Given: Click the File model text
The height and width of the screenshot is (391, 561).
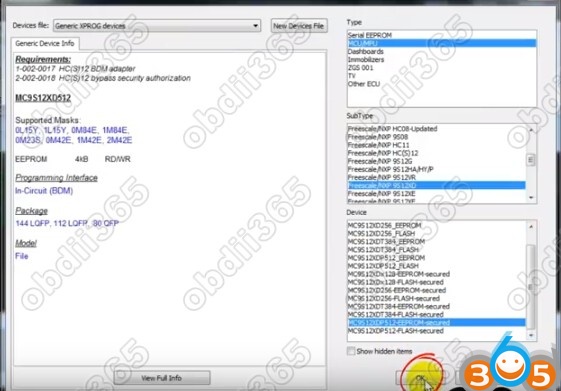Looking at the screenshot, I should tap(21, 256).
